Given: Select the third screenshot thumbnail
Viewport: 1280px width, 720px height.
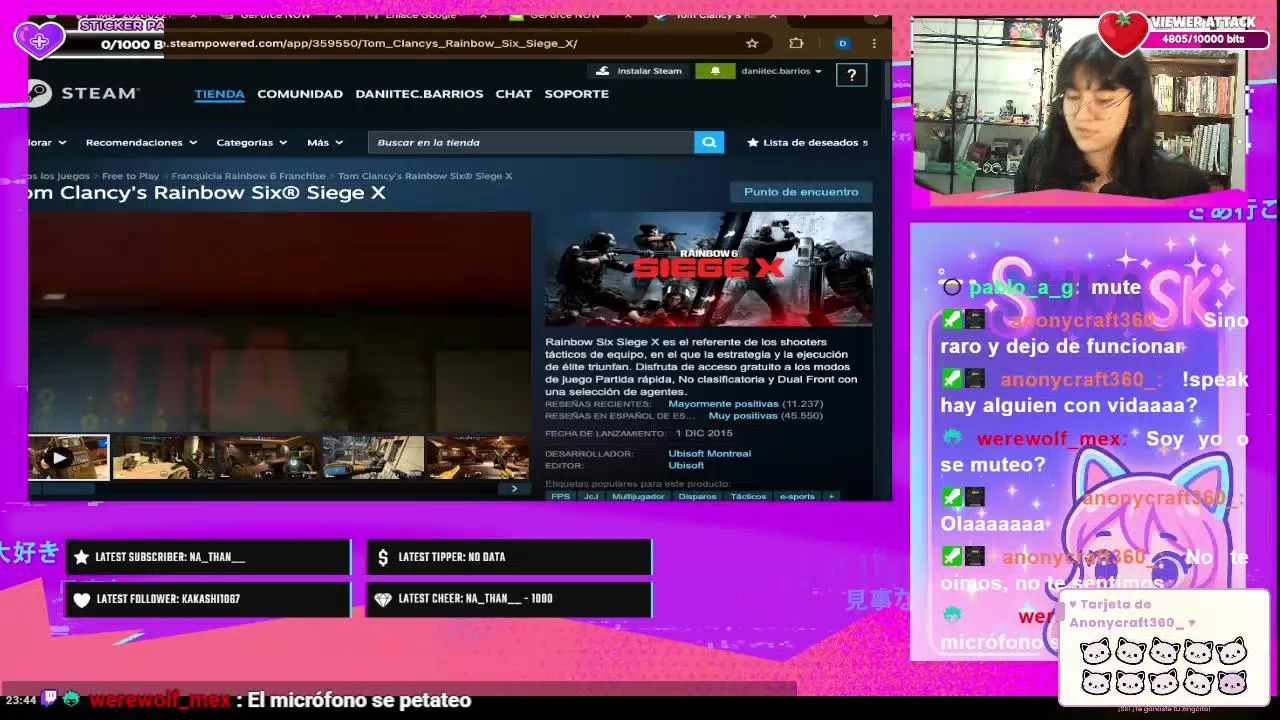Looking at the screenshot, I should [267, 458].
